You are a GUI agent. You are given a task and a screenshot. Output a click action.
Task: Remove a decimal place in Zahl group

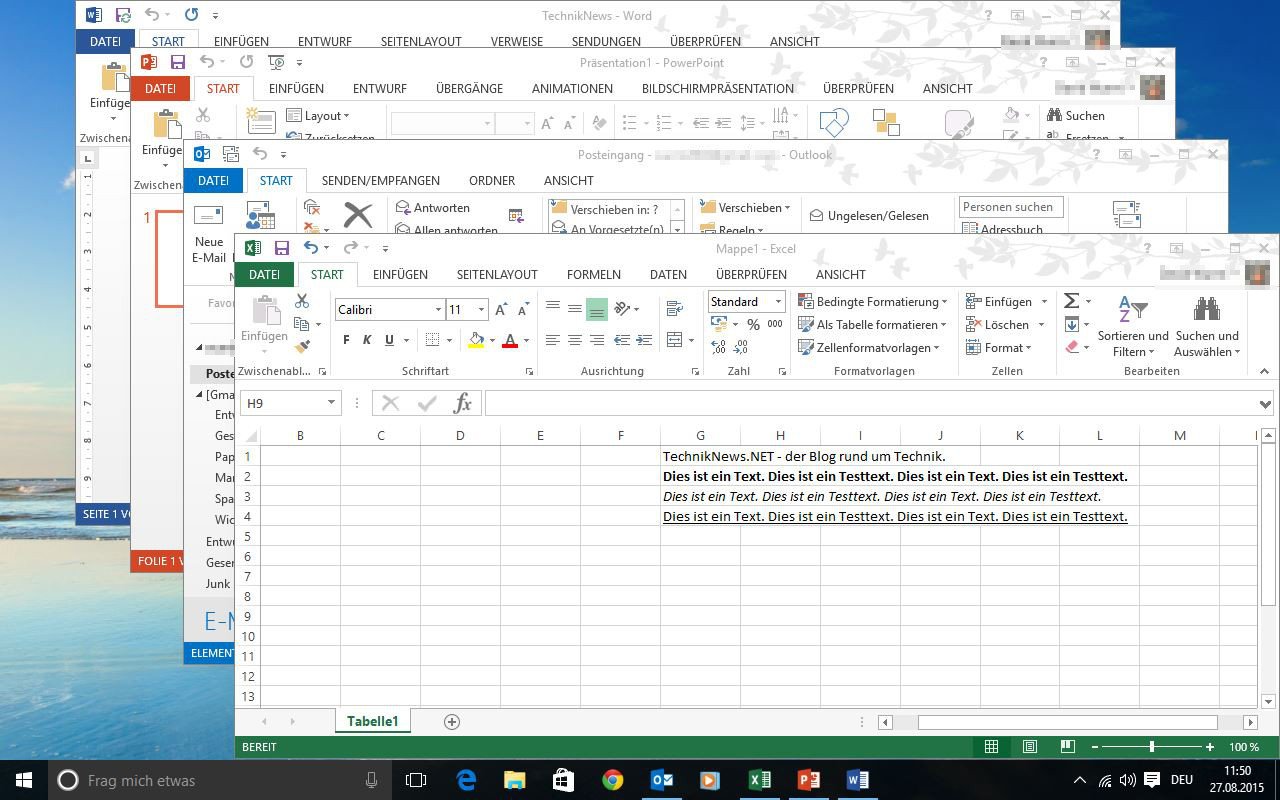[x=741, y=347]
